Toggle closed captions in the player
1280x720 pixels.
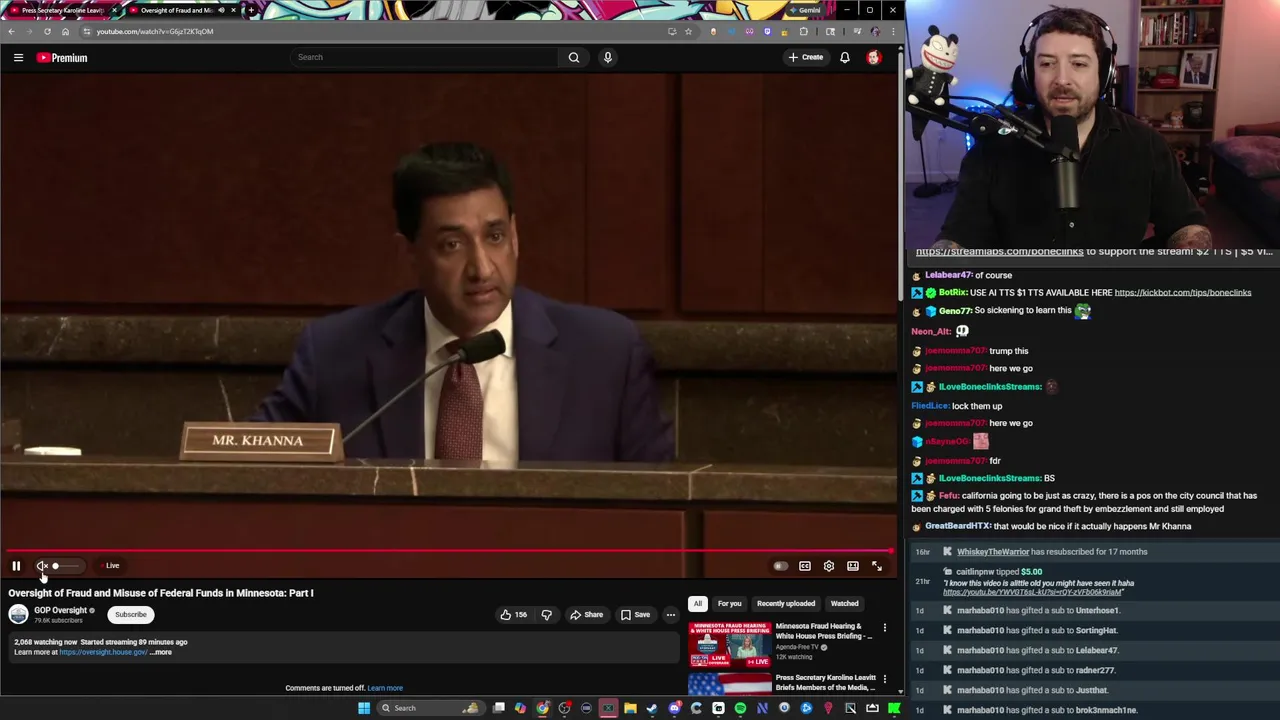tap(804, 566)
